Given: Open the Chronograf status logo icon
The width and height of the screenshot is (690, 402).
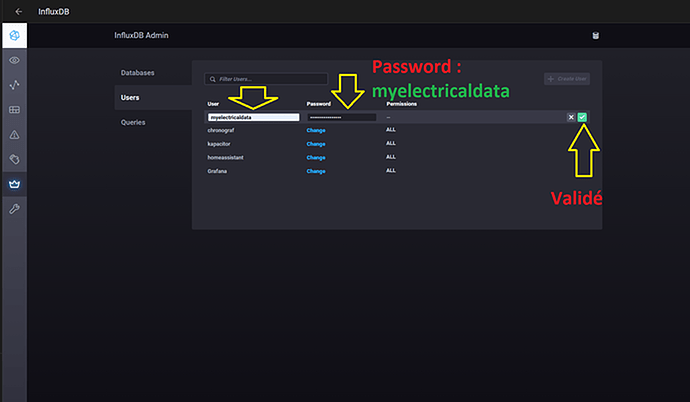Looking at the screenshot, I should [15, 36].
